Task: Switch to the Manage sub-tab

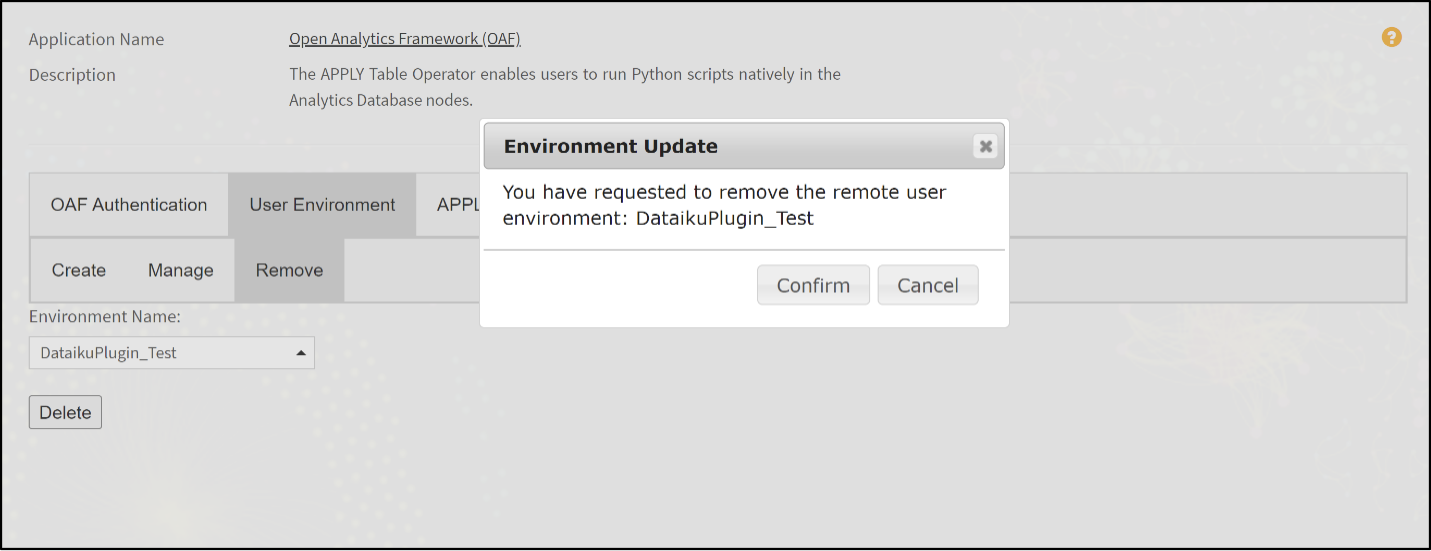Action: [181, 270]
